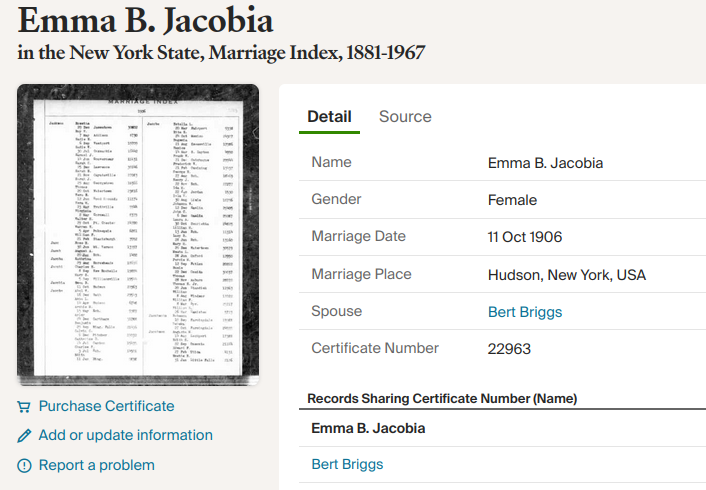Select bold Emma B. Jacobia record entry
This screenshot has height=490, width=706.
tap(368, 429)
